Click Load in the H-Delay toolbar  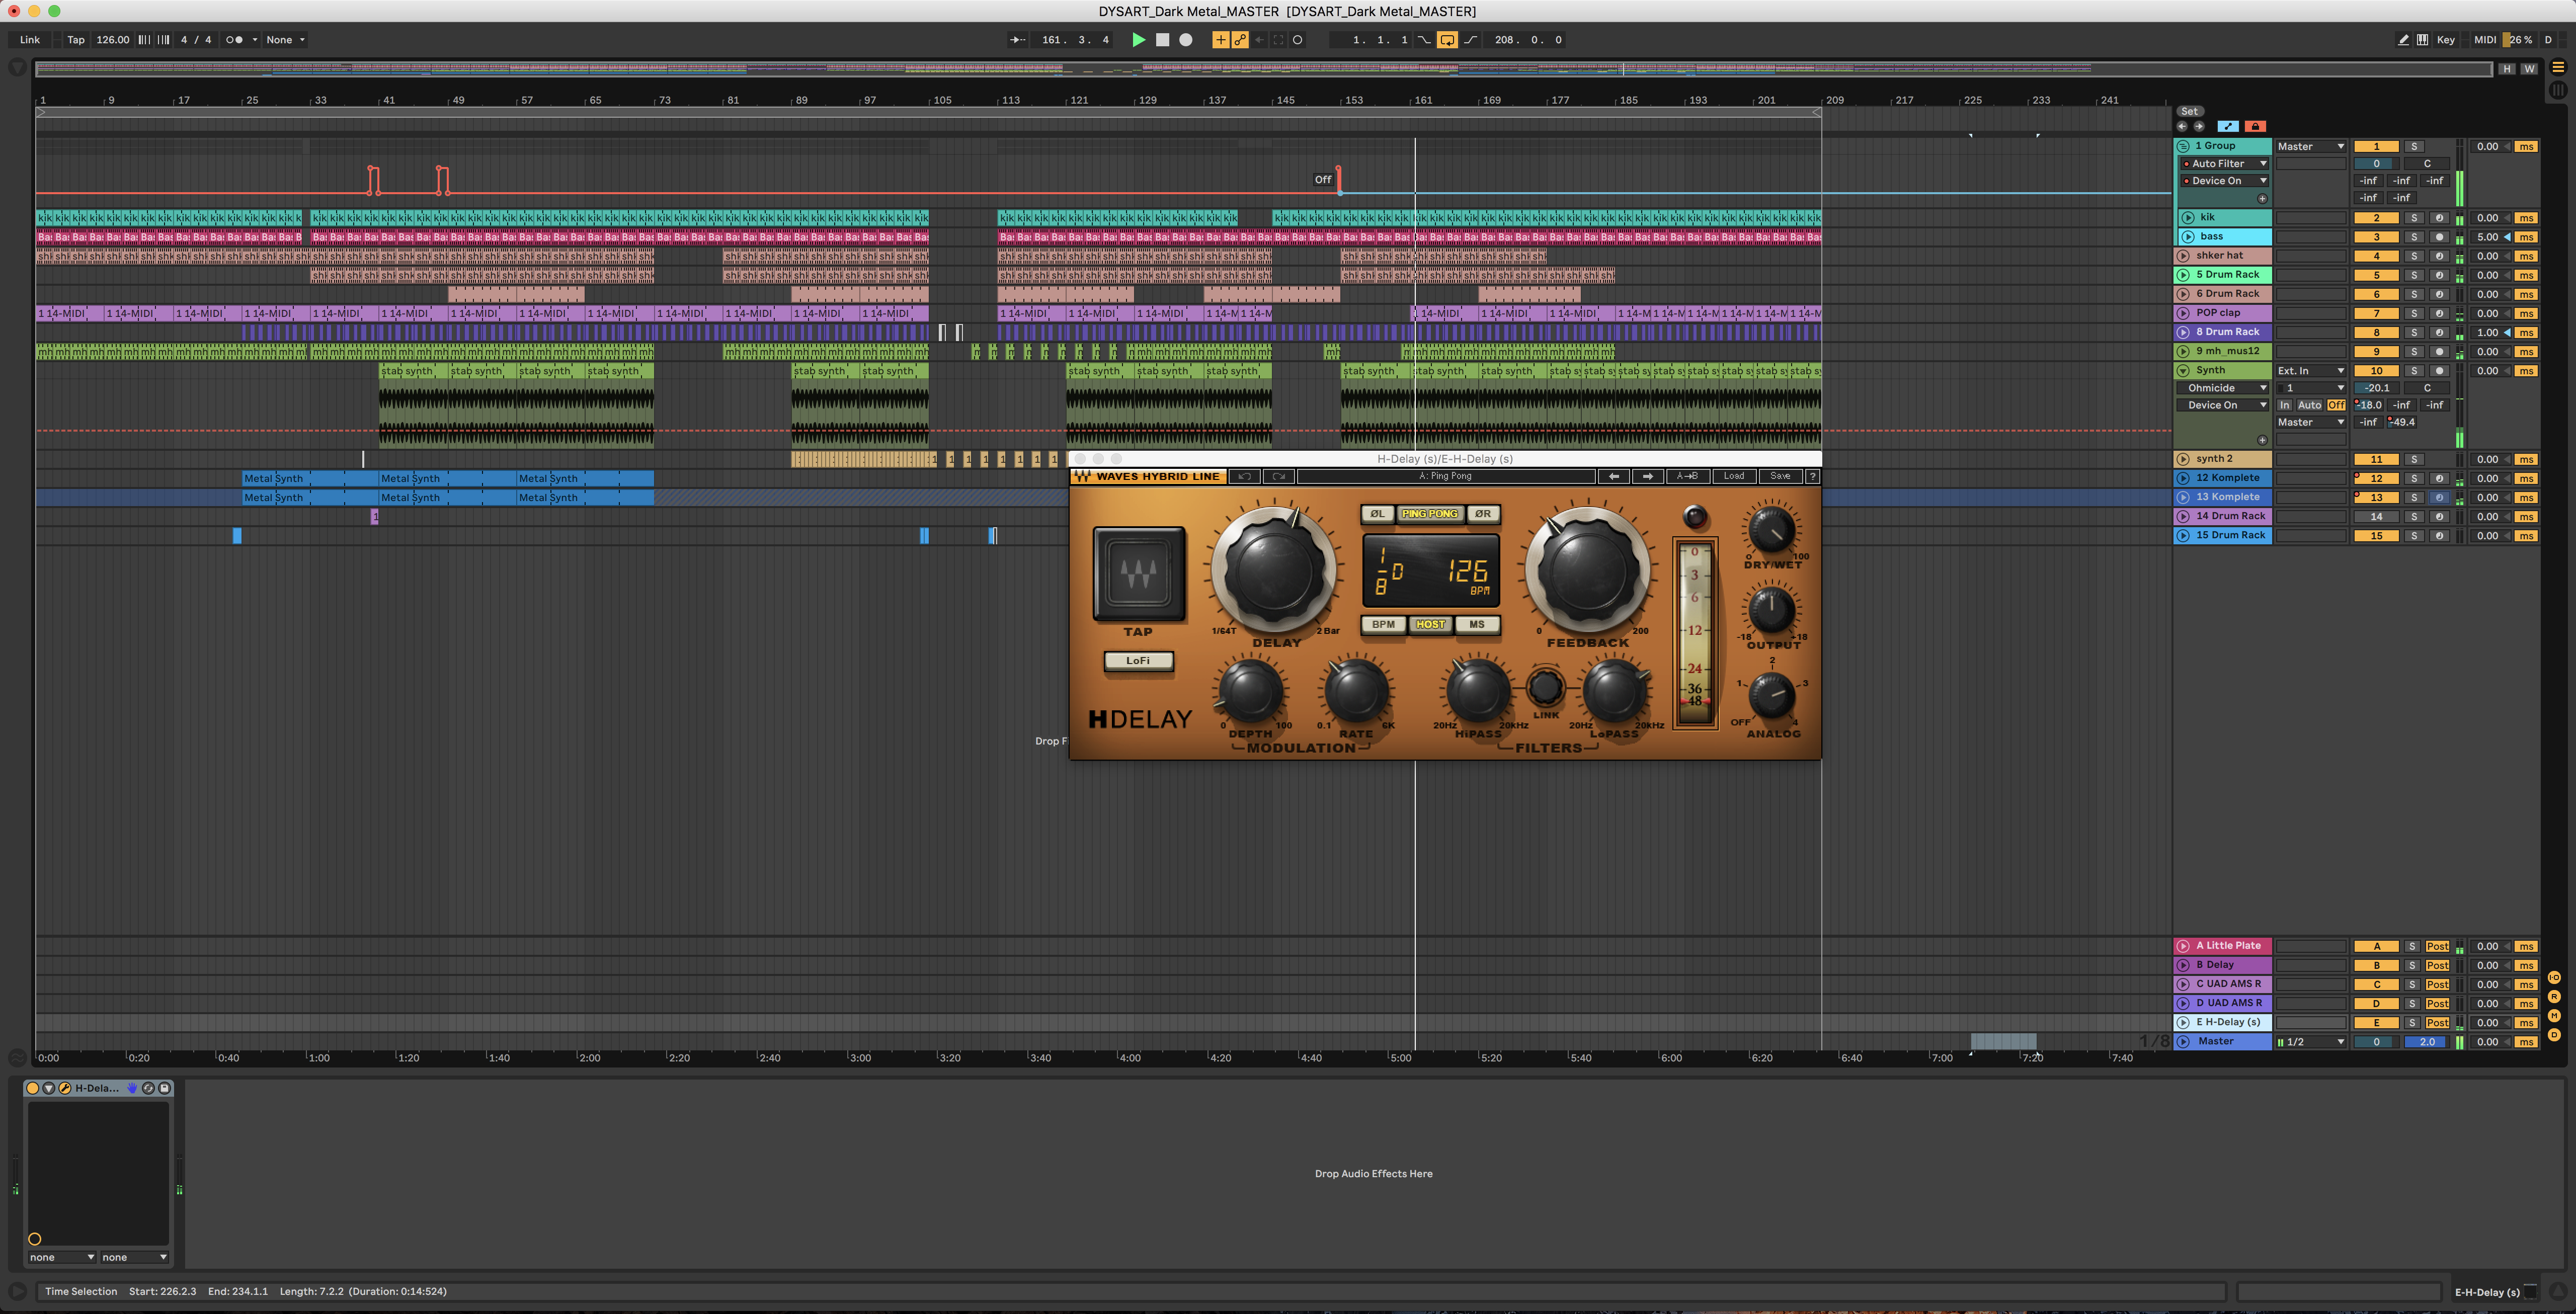(1733, 477)
